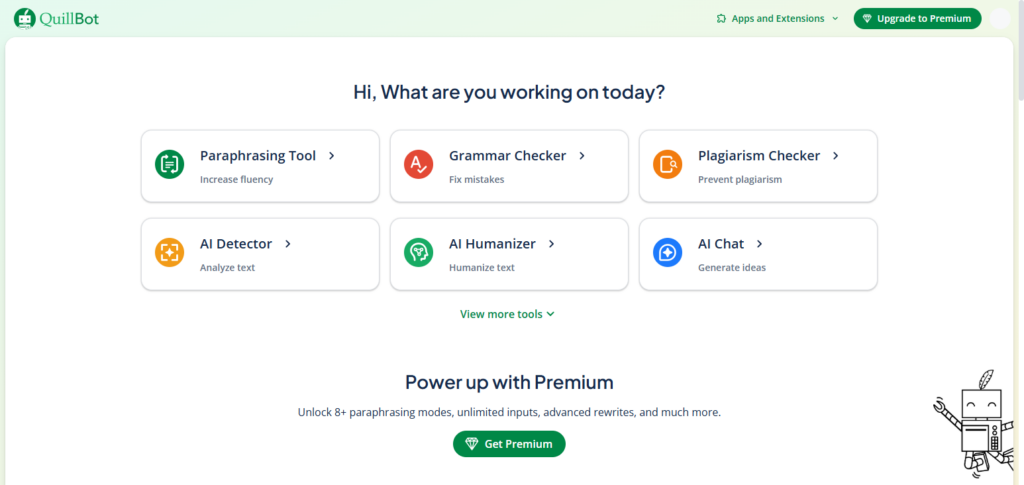Image resolution: width=1024 pixels, height=485 pixels.
Task: Click the green Paraphrasing Tool icon
Action: click(x=169, y=164)
